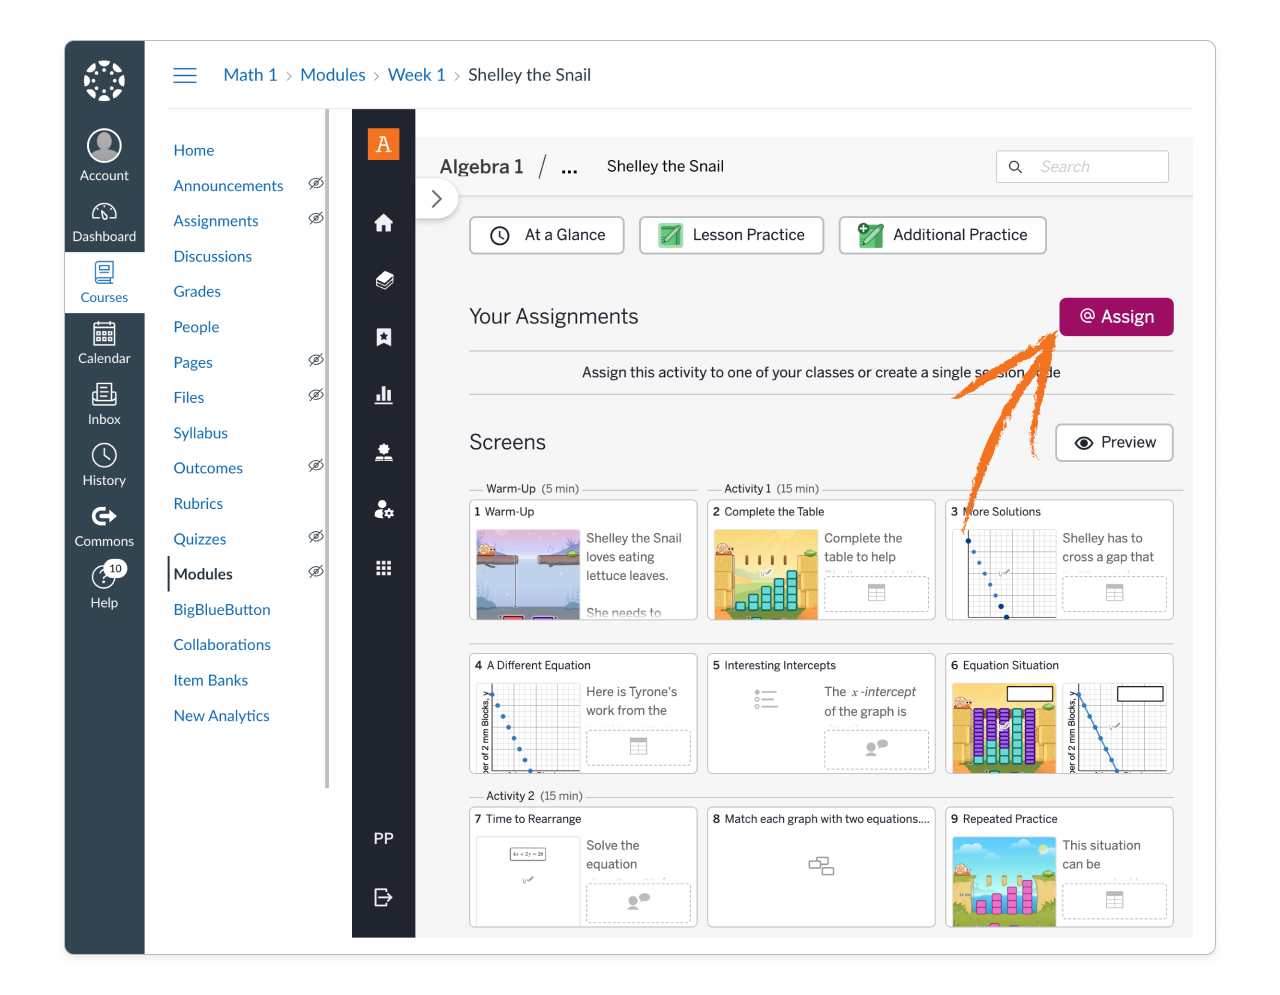Viewport: 1280px width, 995px height.
Task: Select the home icon in the activity toolbar
Action: [x=383, y=223]
